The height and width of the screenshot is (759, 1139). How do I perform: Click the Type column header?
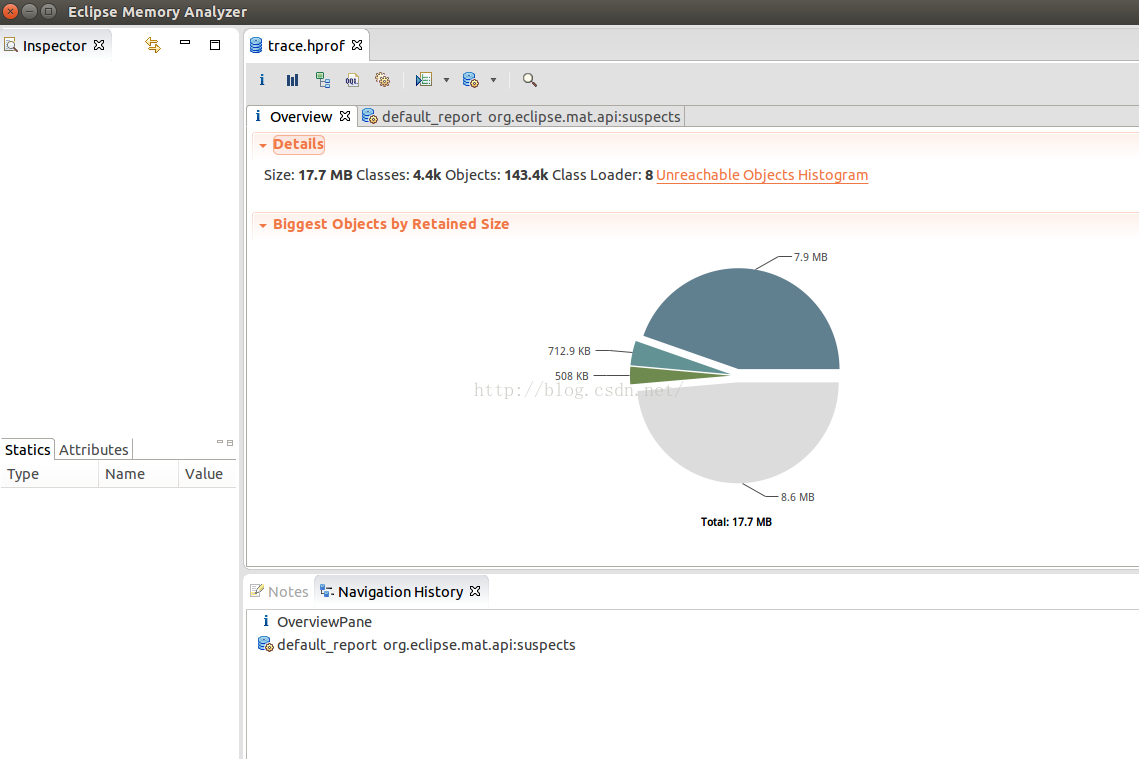click(x=49, y=474)
